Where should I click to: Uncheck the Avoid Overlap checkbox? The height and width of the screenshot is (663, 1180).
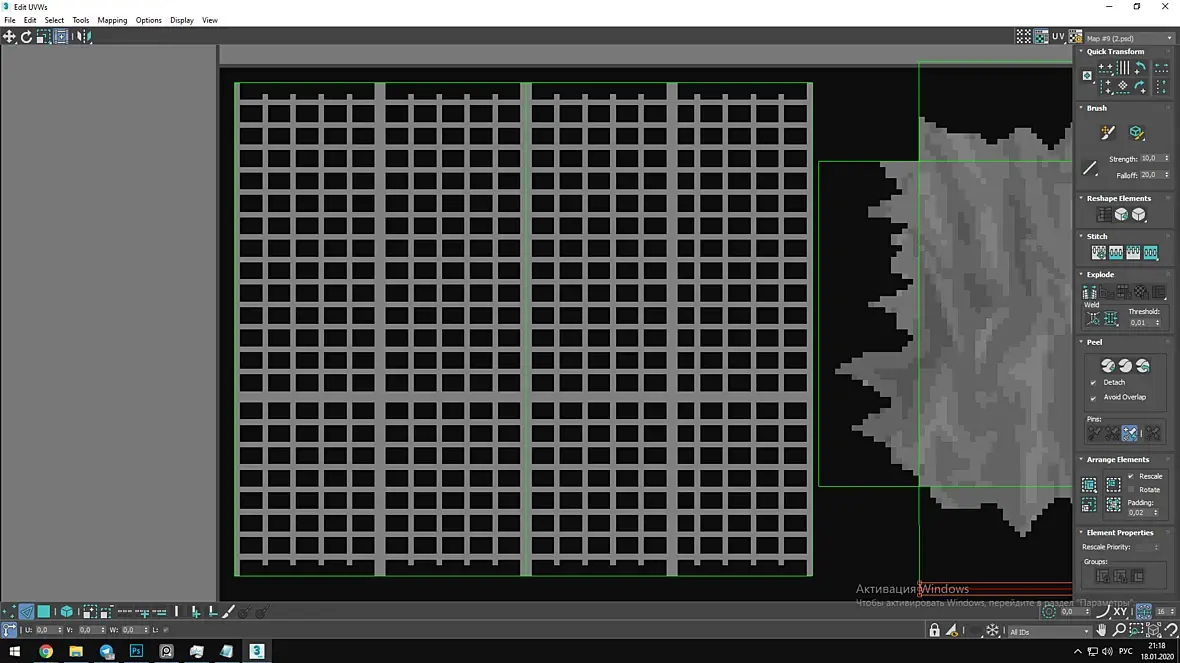(x=1093, y=397)
